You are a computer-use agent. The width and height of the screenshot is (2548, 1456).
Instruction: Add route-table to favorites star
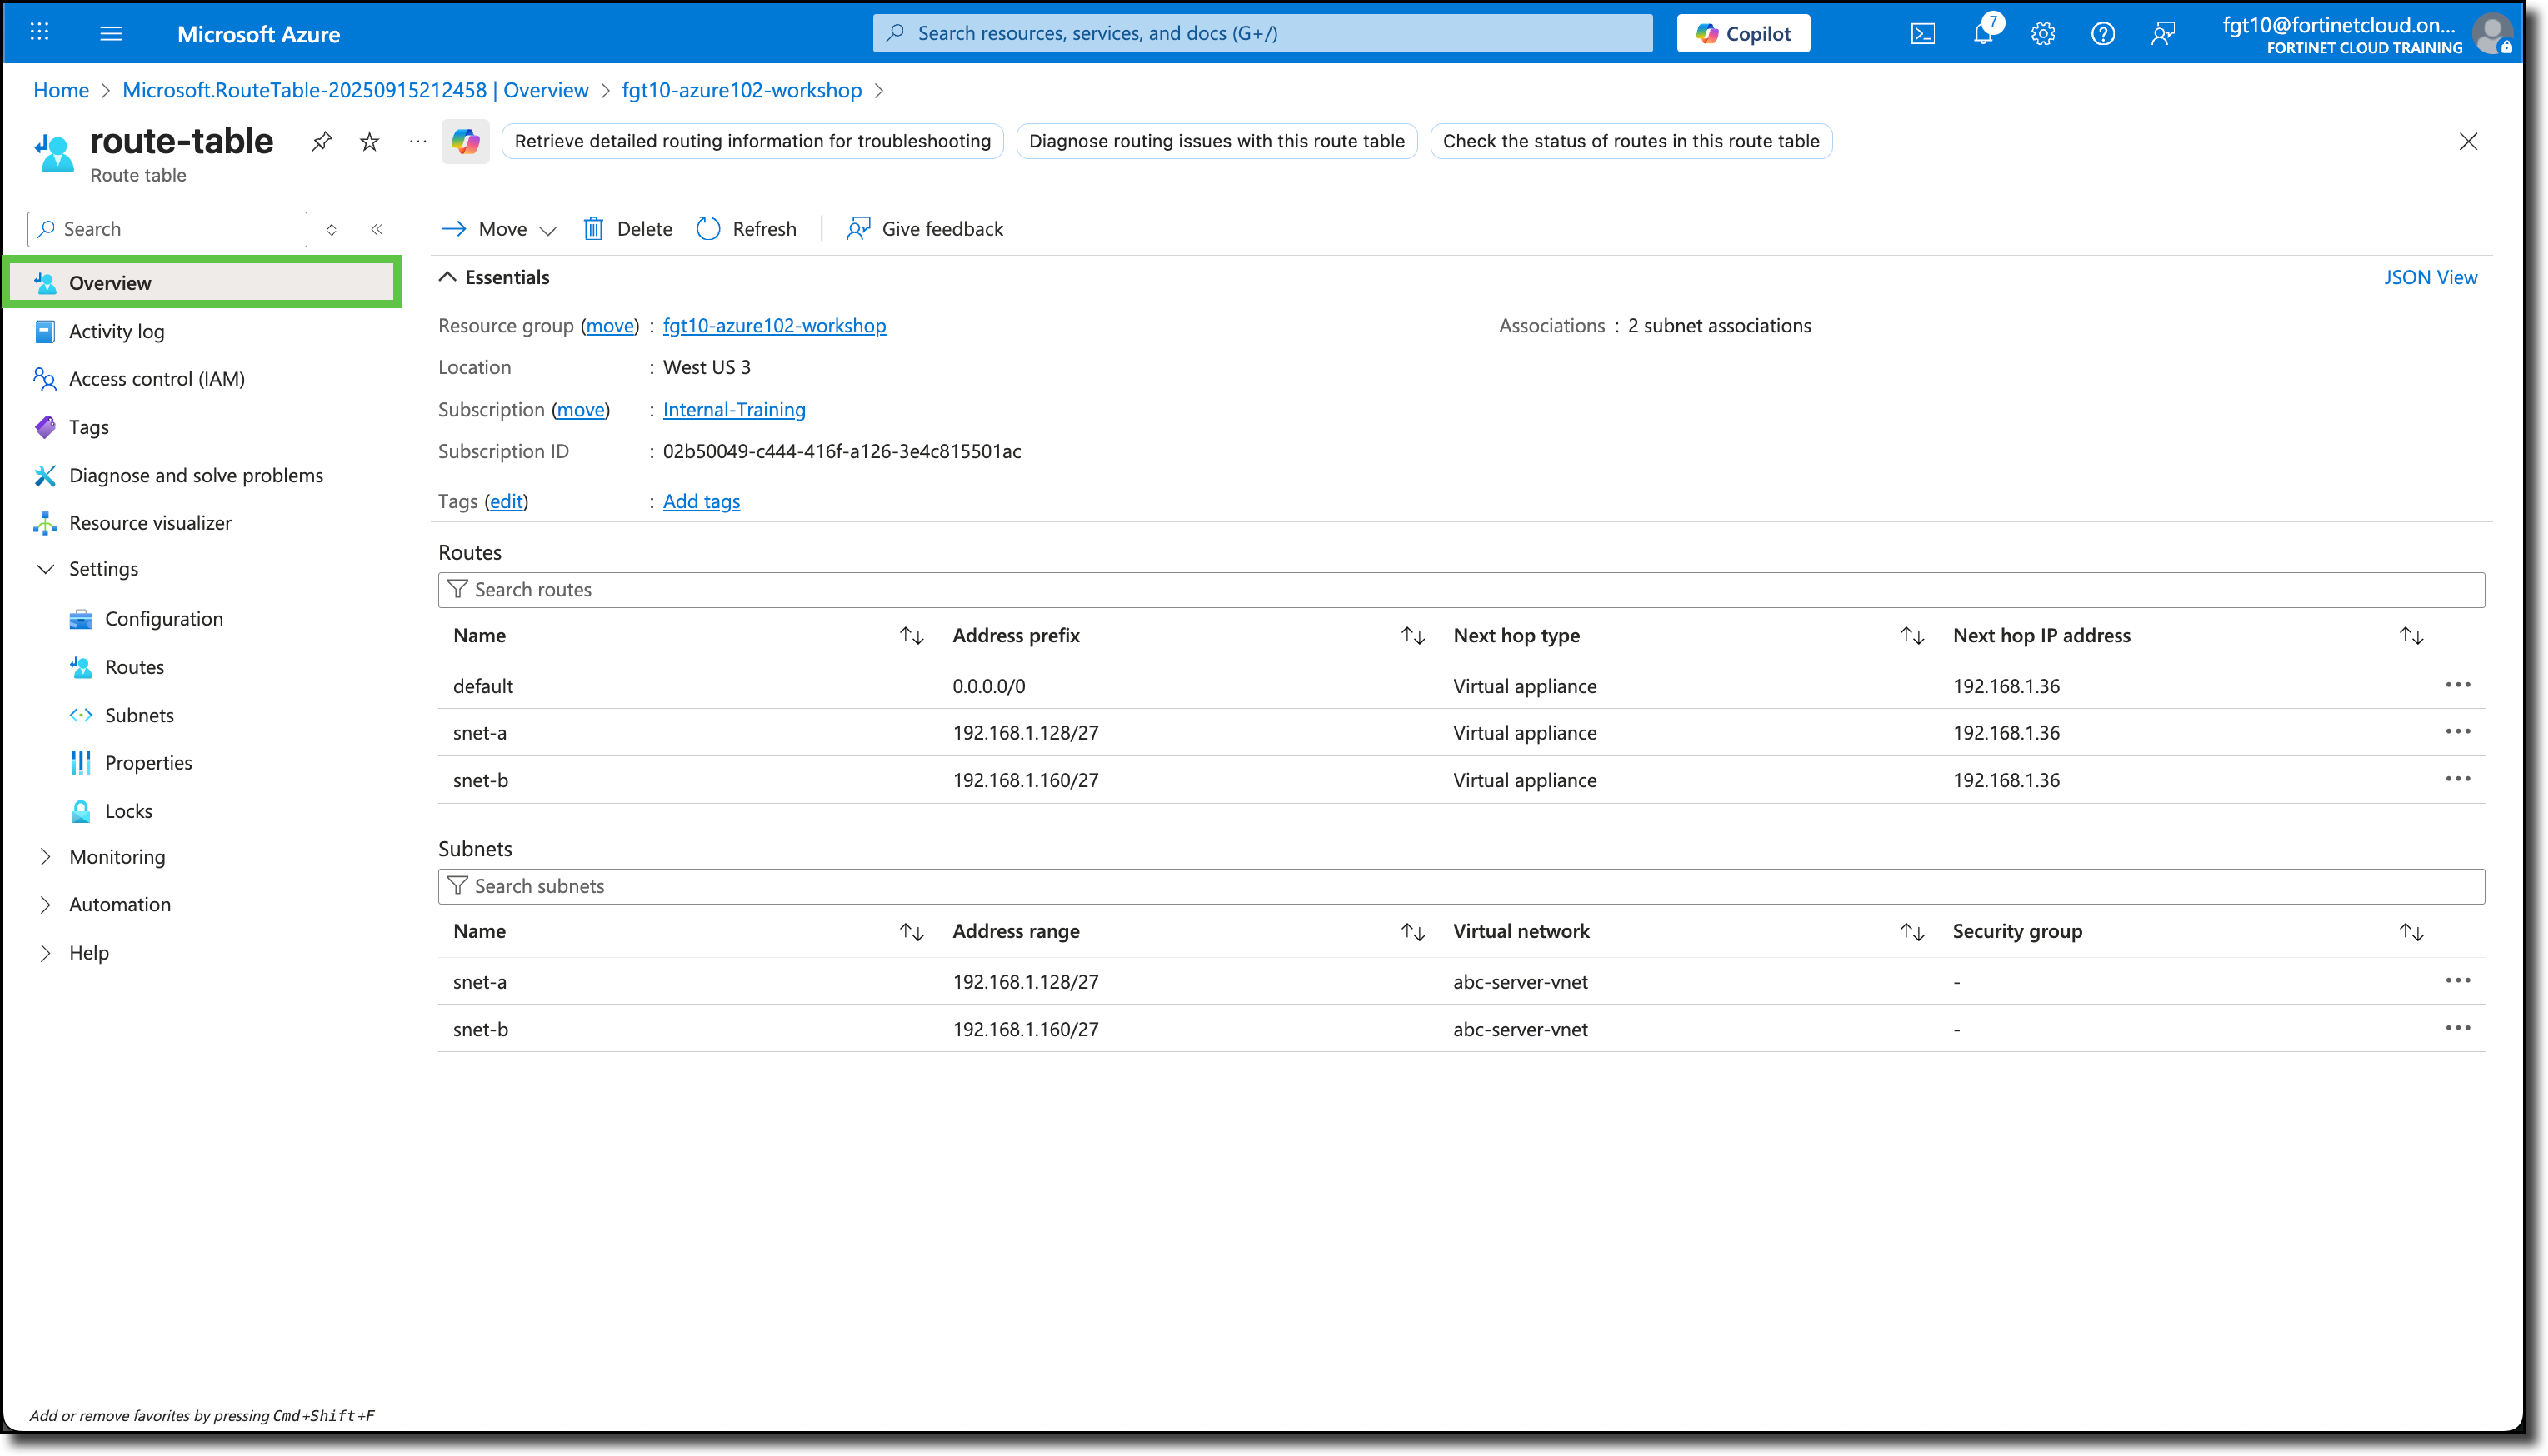coord(368,141)
